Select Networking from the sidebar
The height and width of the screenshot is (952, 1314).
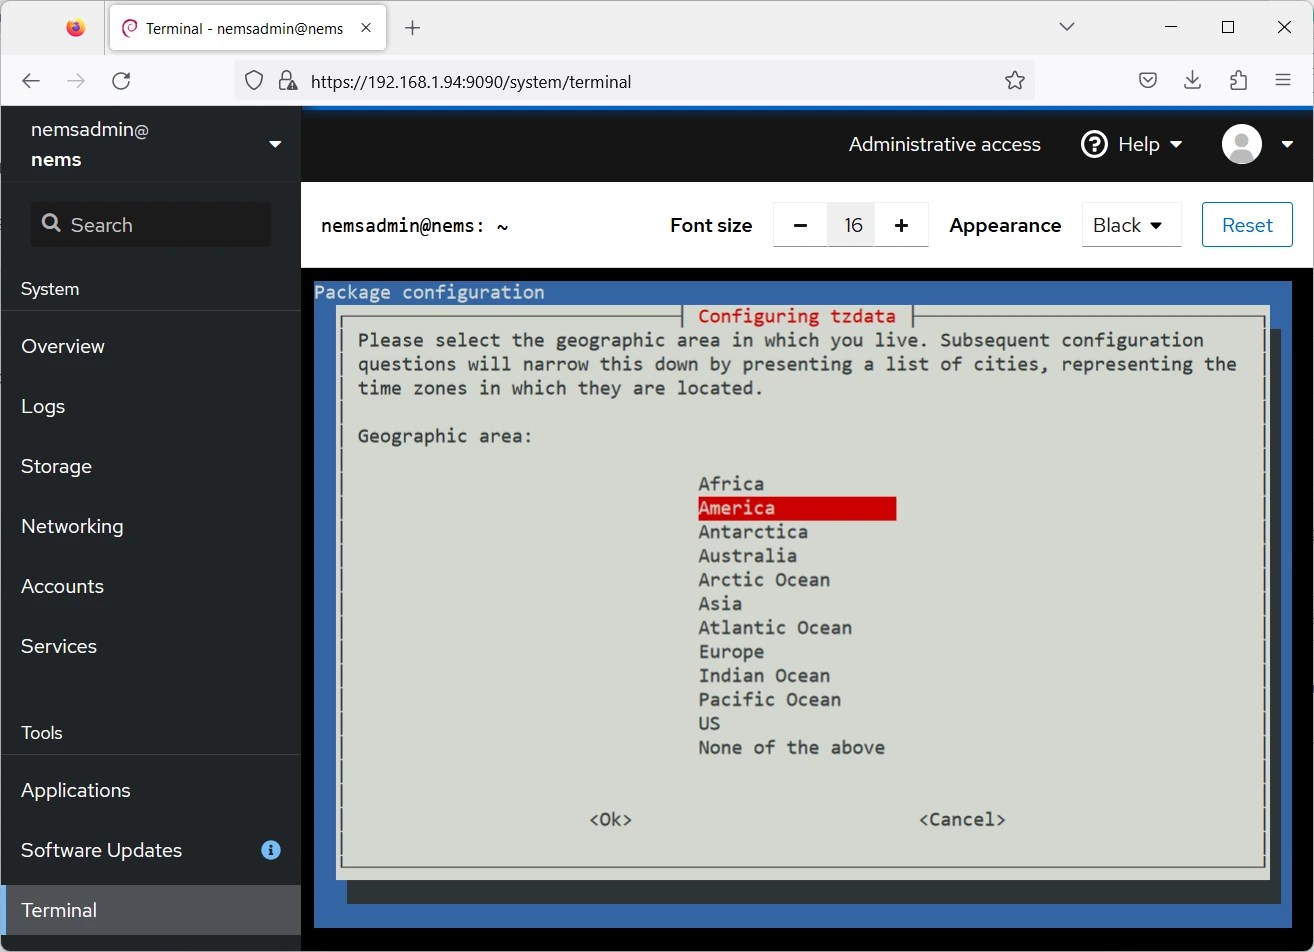(x=71, y=526)
